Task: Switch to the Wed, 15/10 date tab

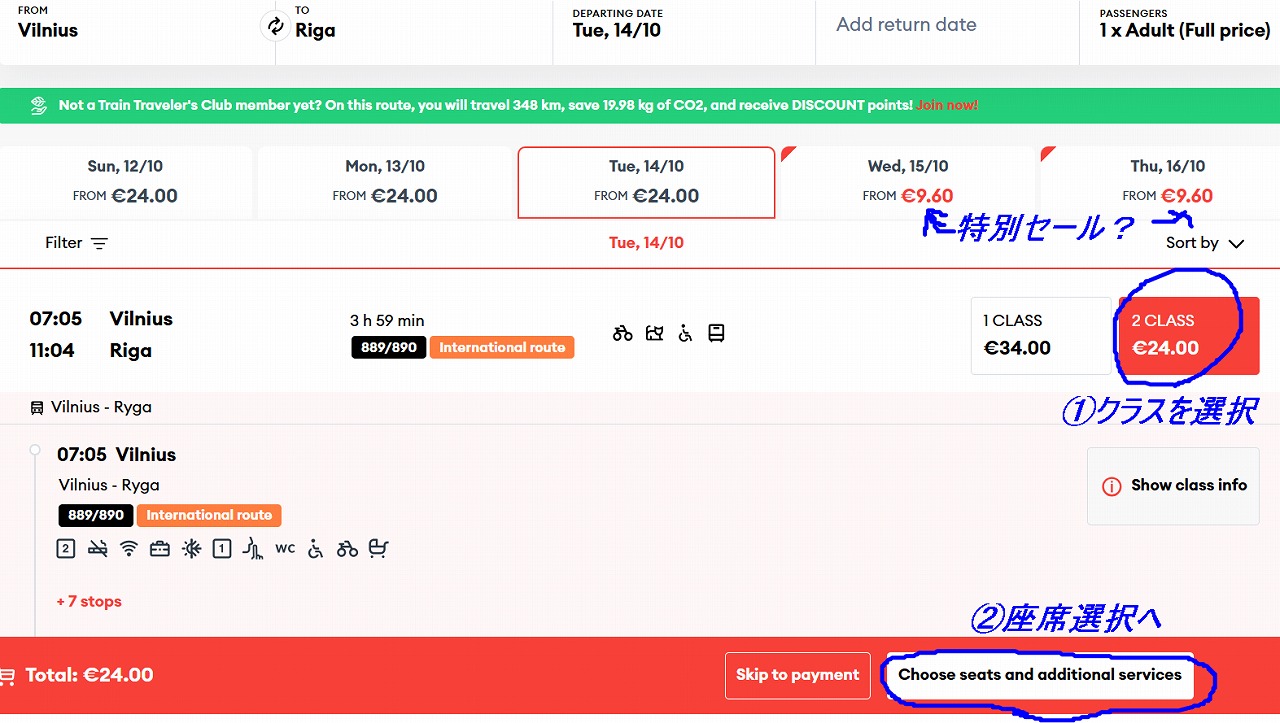Action: 907,182
